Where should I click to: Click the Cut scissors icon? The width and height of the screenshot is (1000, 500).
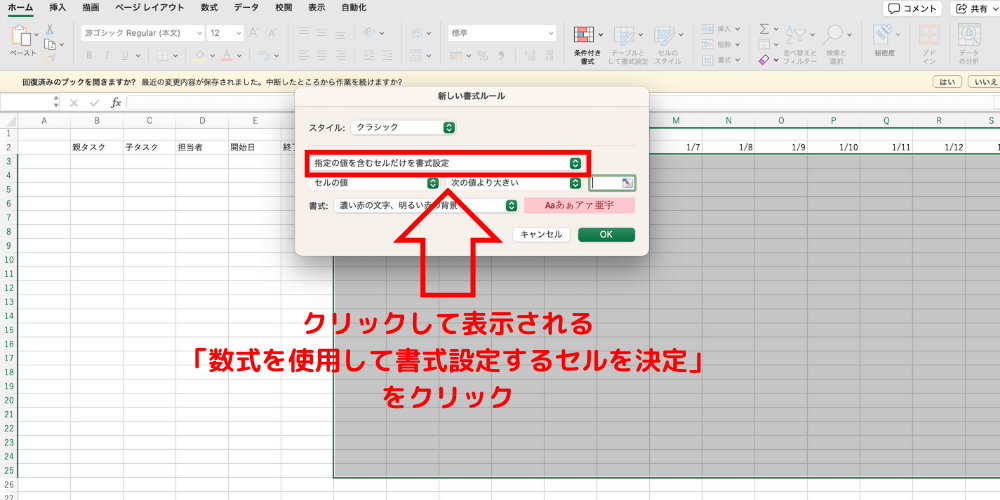coord(50,30)
